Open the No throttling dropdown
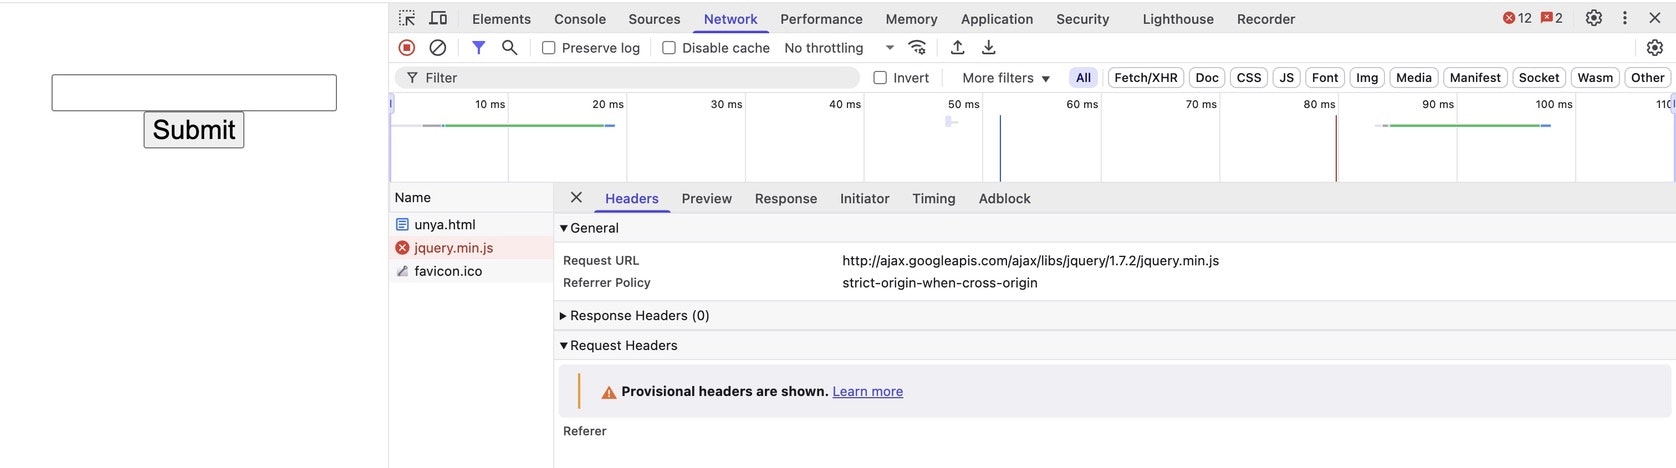 click(838, 48)
